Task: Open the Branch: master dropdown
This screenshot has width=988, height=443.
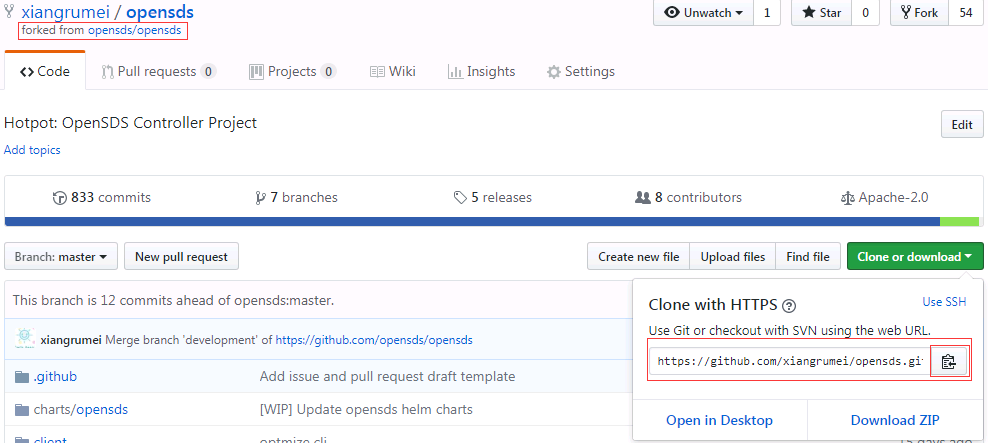Action: (60, 256)
